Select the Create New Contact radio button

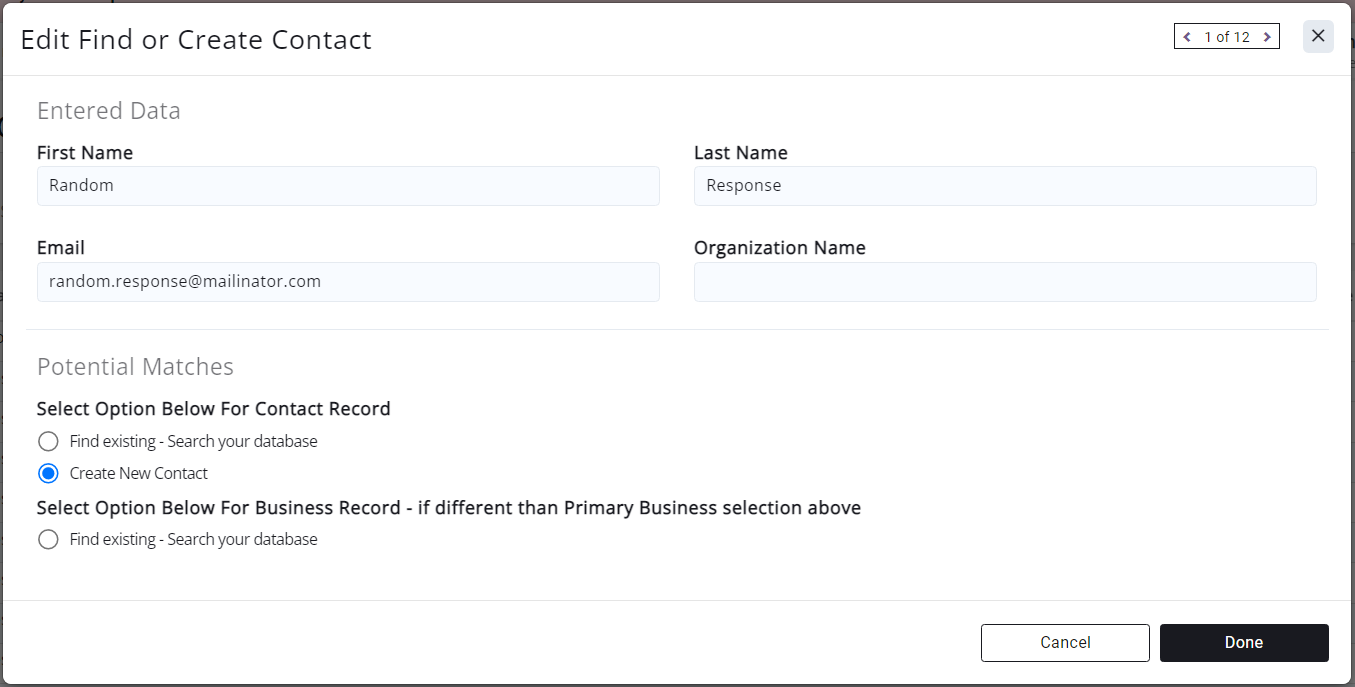[x=48, y=473]
